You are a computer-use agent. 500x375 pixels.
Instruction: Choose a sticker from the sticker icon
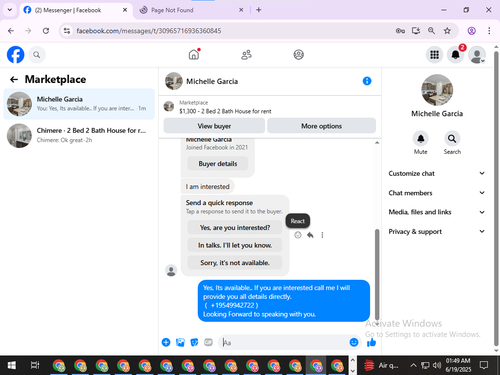pyautogui.click(x=194, y=342)
